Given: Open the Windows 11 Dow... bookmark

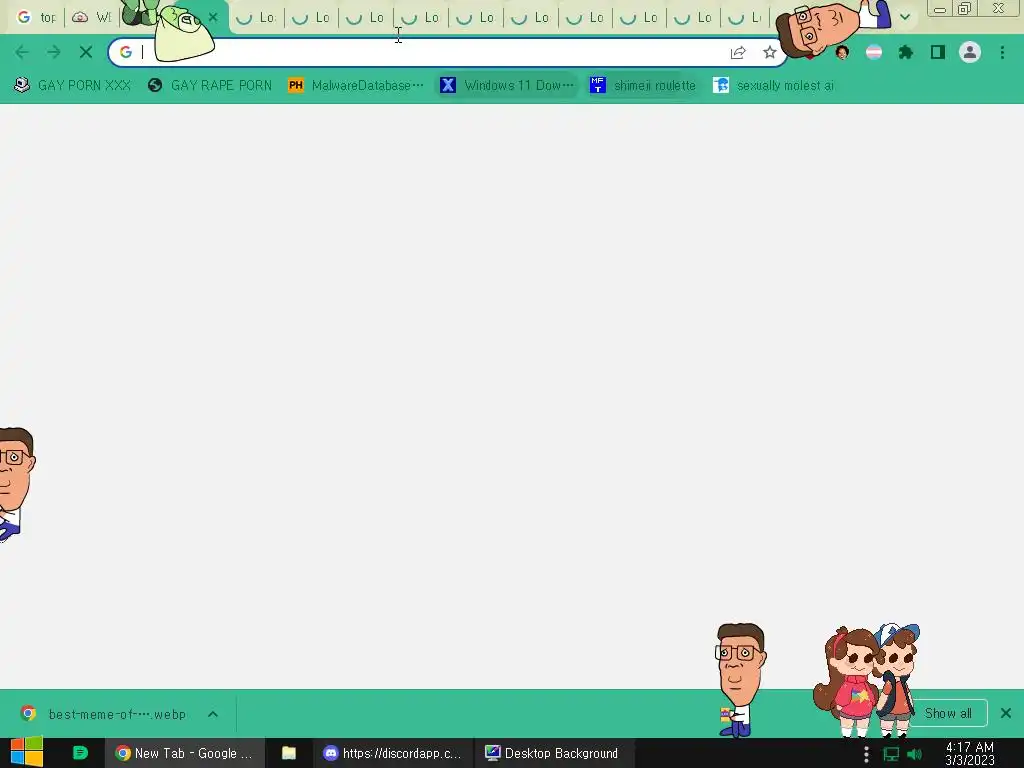Looking at the screenshot, I should 507,86.
